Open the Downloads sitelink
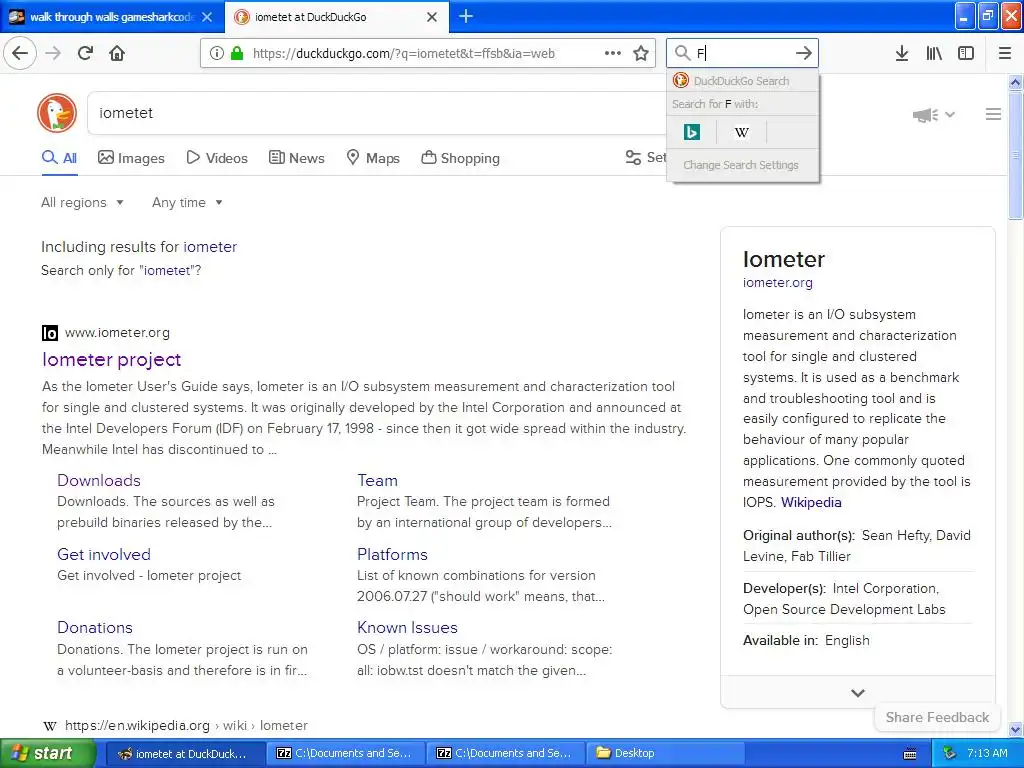1024x768 pixels. (99, 481)
